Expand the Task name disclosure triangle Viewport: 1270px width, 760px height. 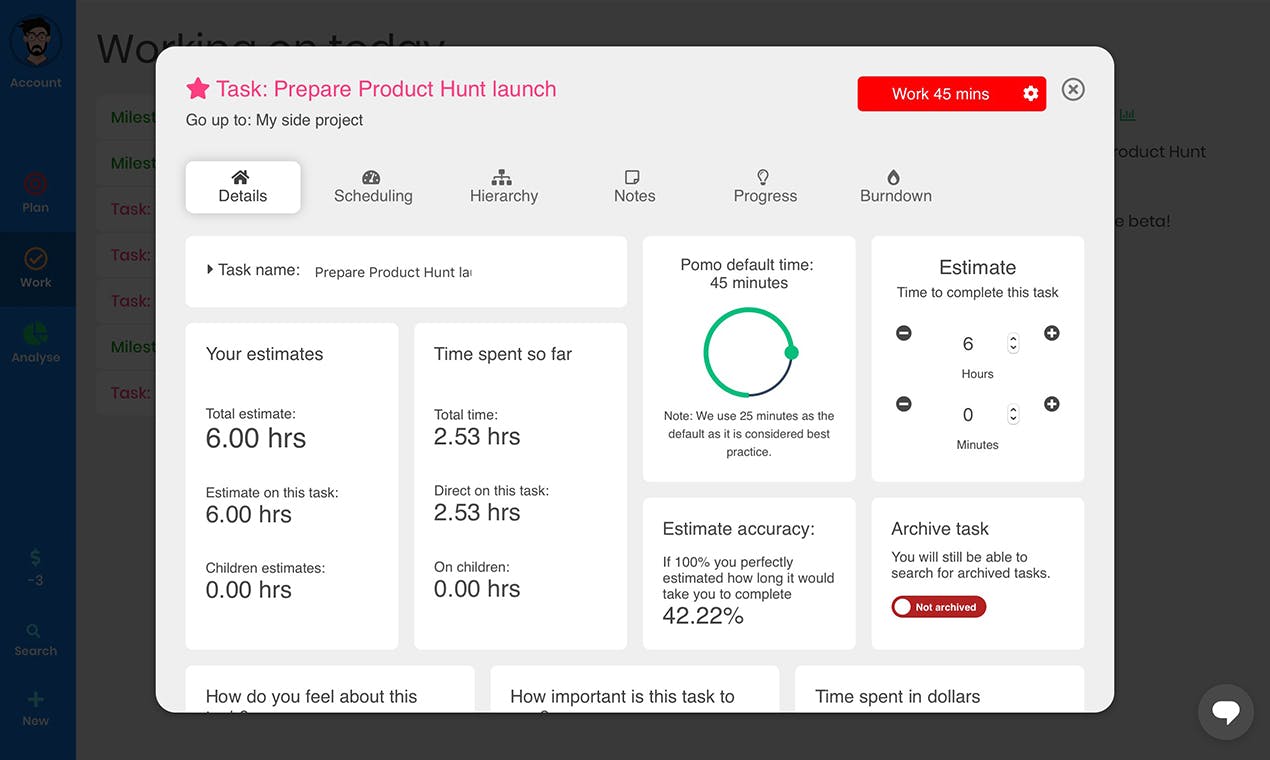click(x=210, y=269)
